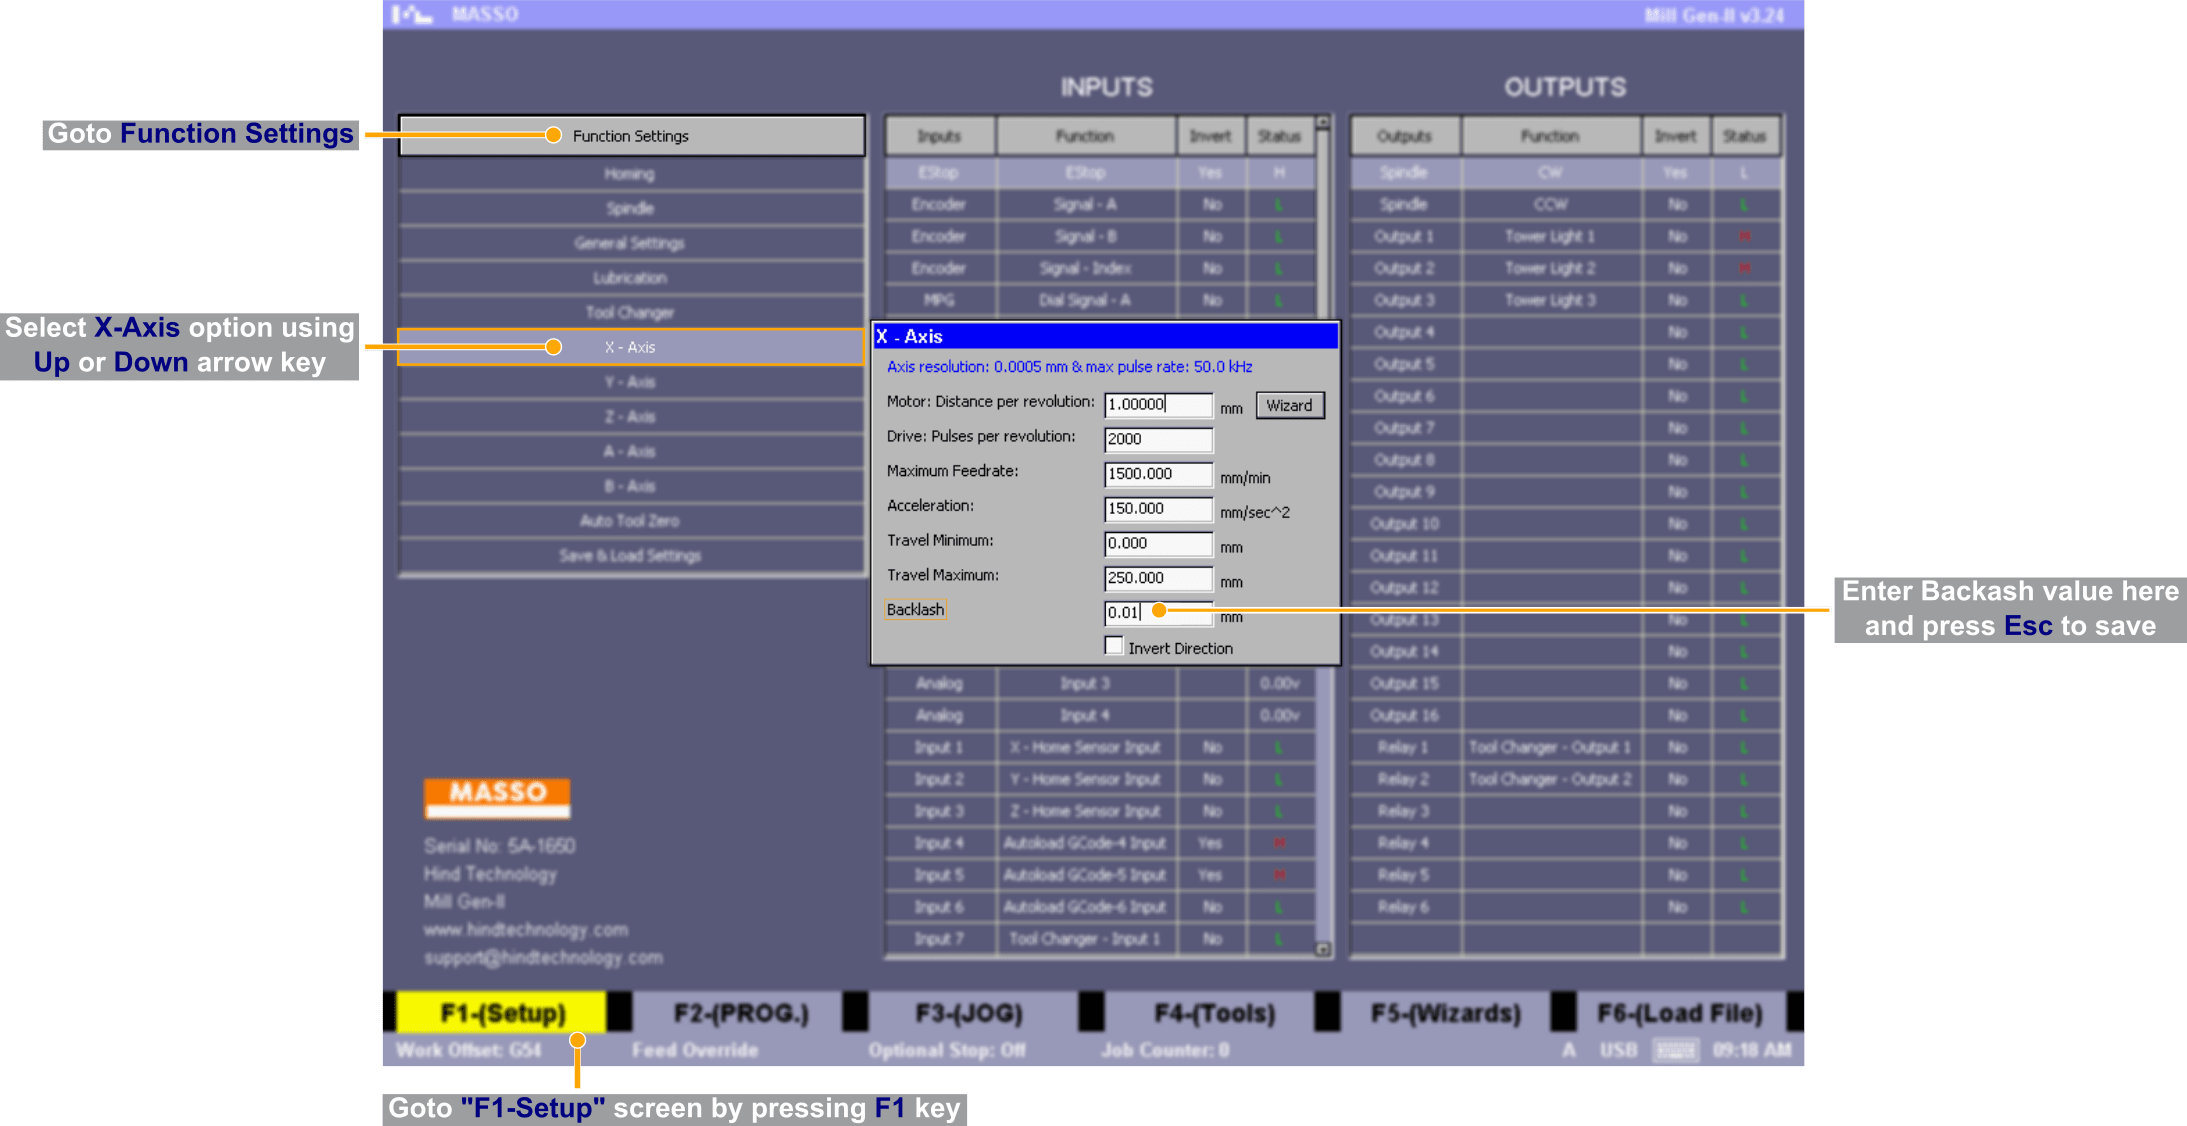Screen dimensions: 2187x1126
Task: Enable the Invert Direction checkbox
Action: click(x=1114, y=646)
